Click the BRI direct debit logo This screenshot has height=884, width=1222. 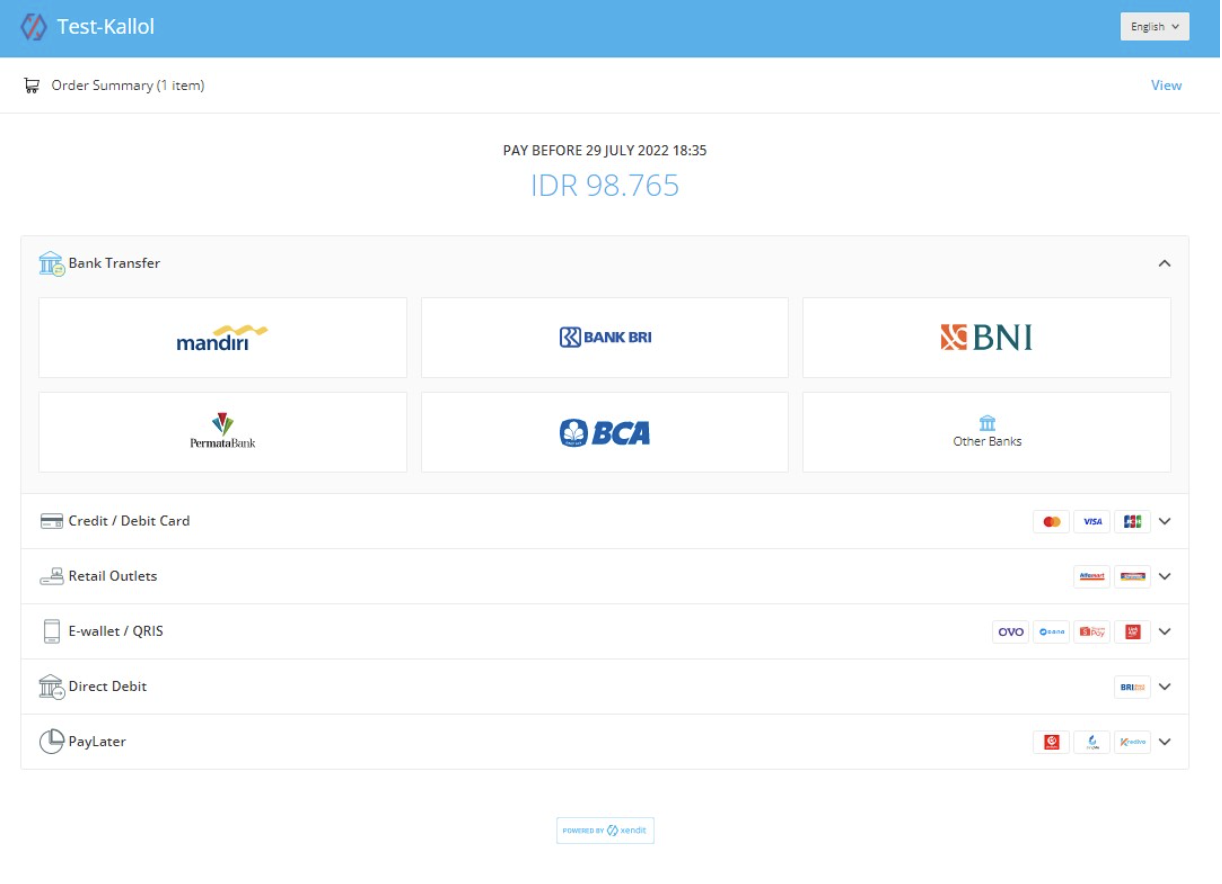[x=1132, y=687]
